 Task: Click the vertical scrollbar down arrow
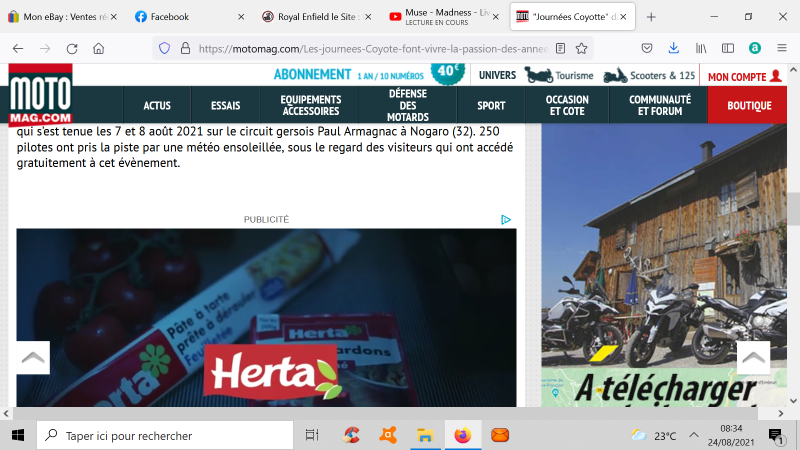pos(793,401)
